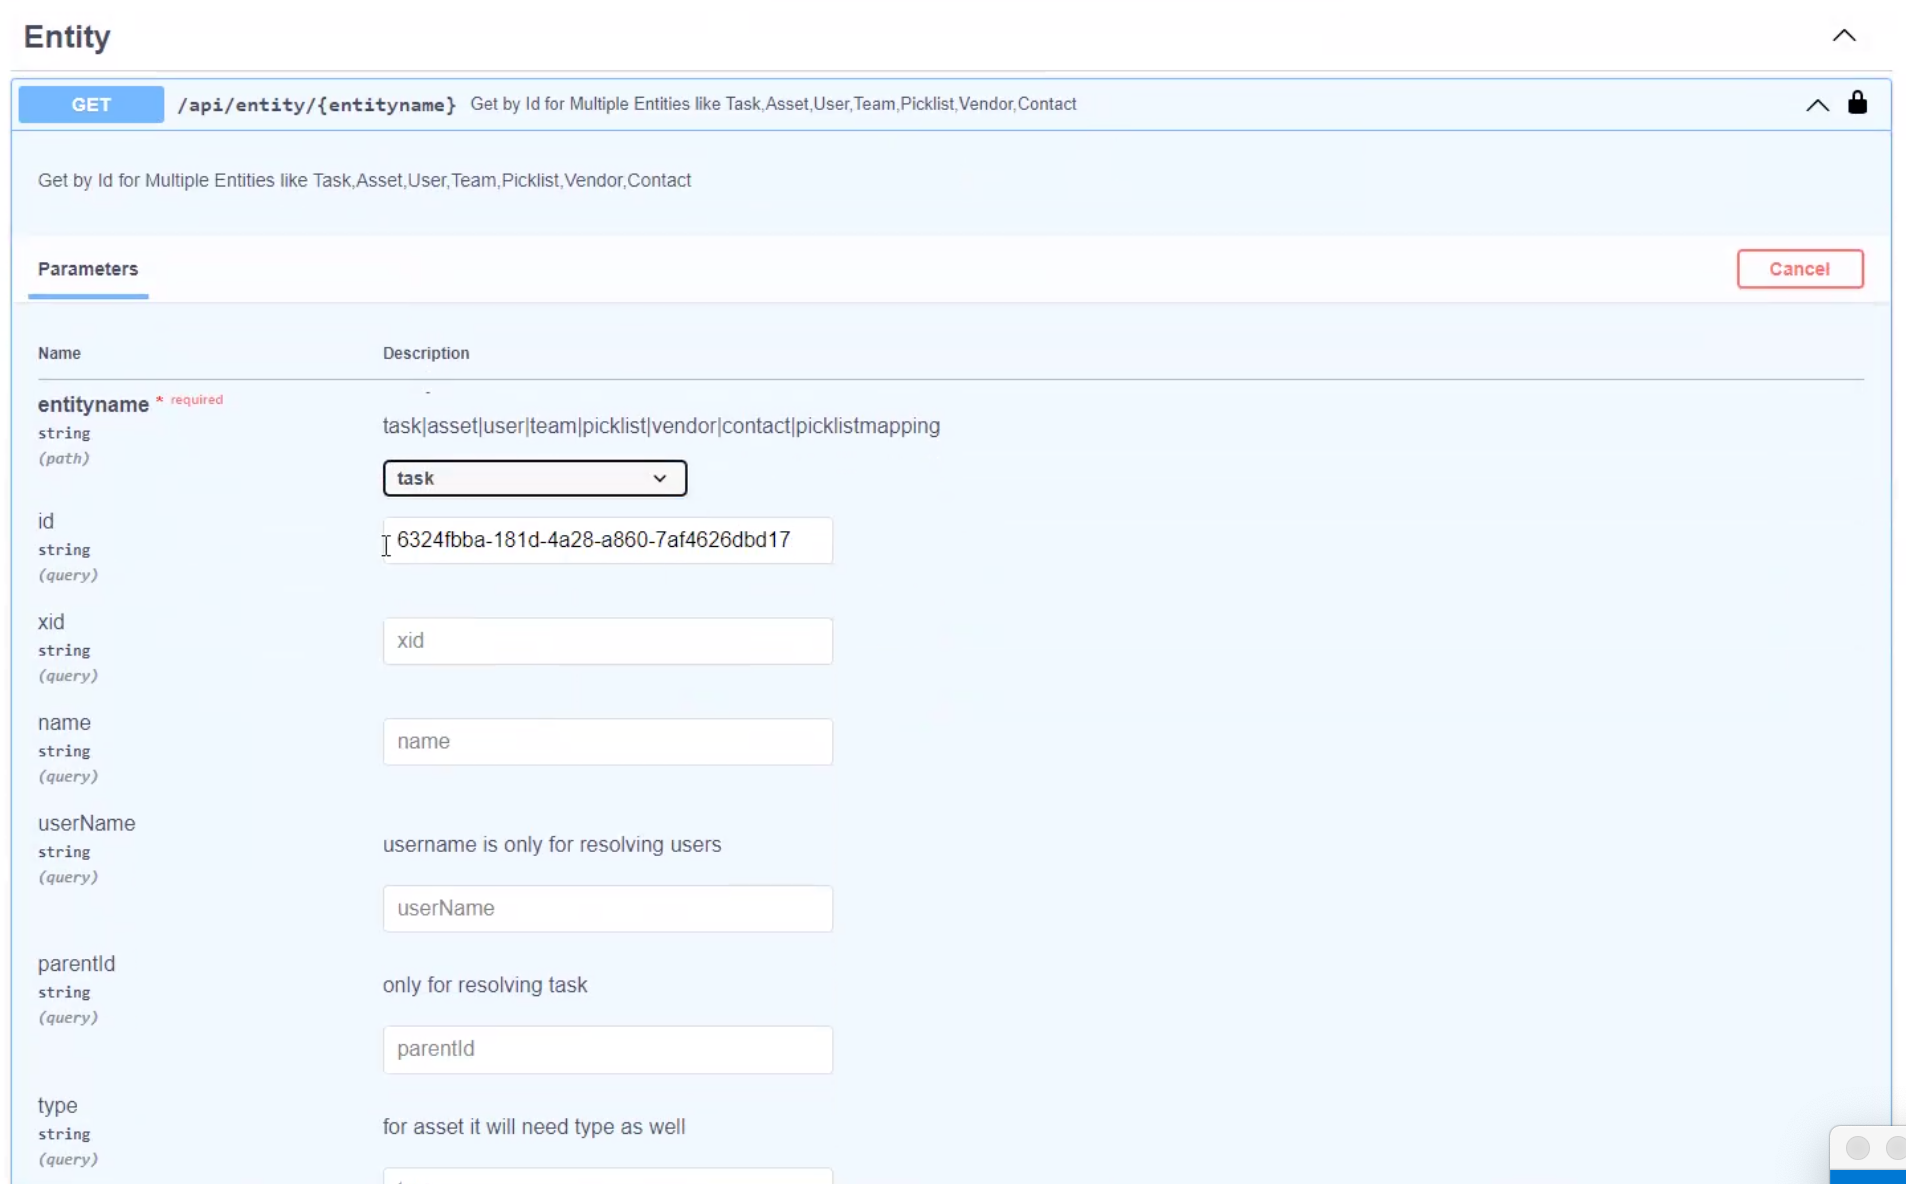Click the endpoint summary text in header
1906x1184 pixels.
point(773,104)
